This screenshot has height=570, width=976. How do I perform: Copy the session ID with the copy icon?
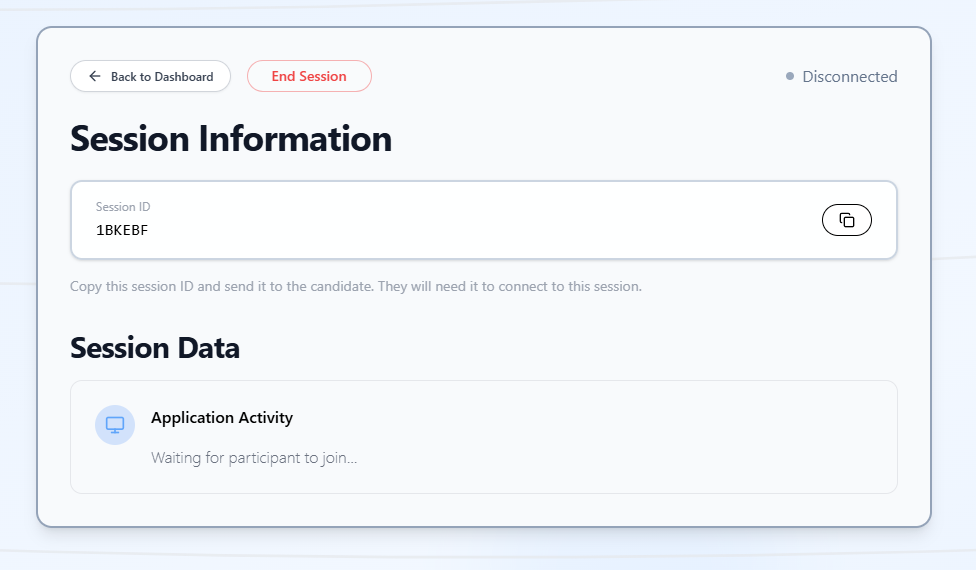click(846, 220)
